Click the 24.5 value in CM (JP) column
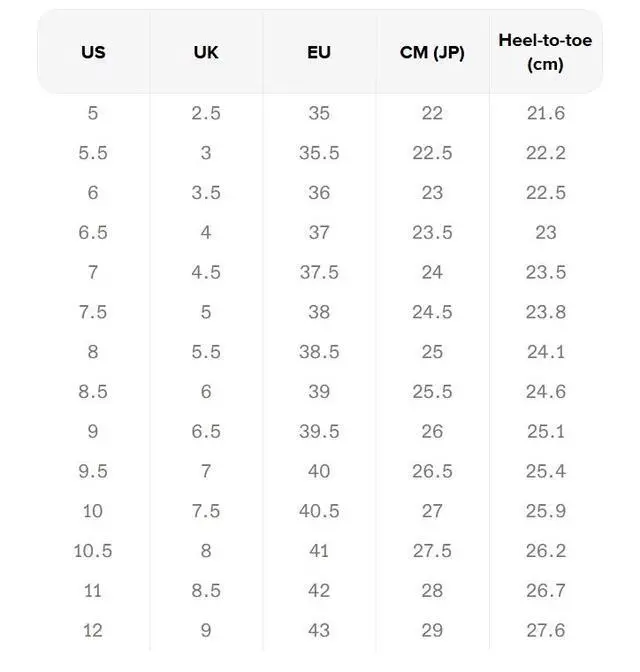Screen dimensions: 640x672 (432, 312)
